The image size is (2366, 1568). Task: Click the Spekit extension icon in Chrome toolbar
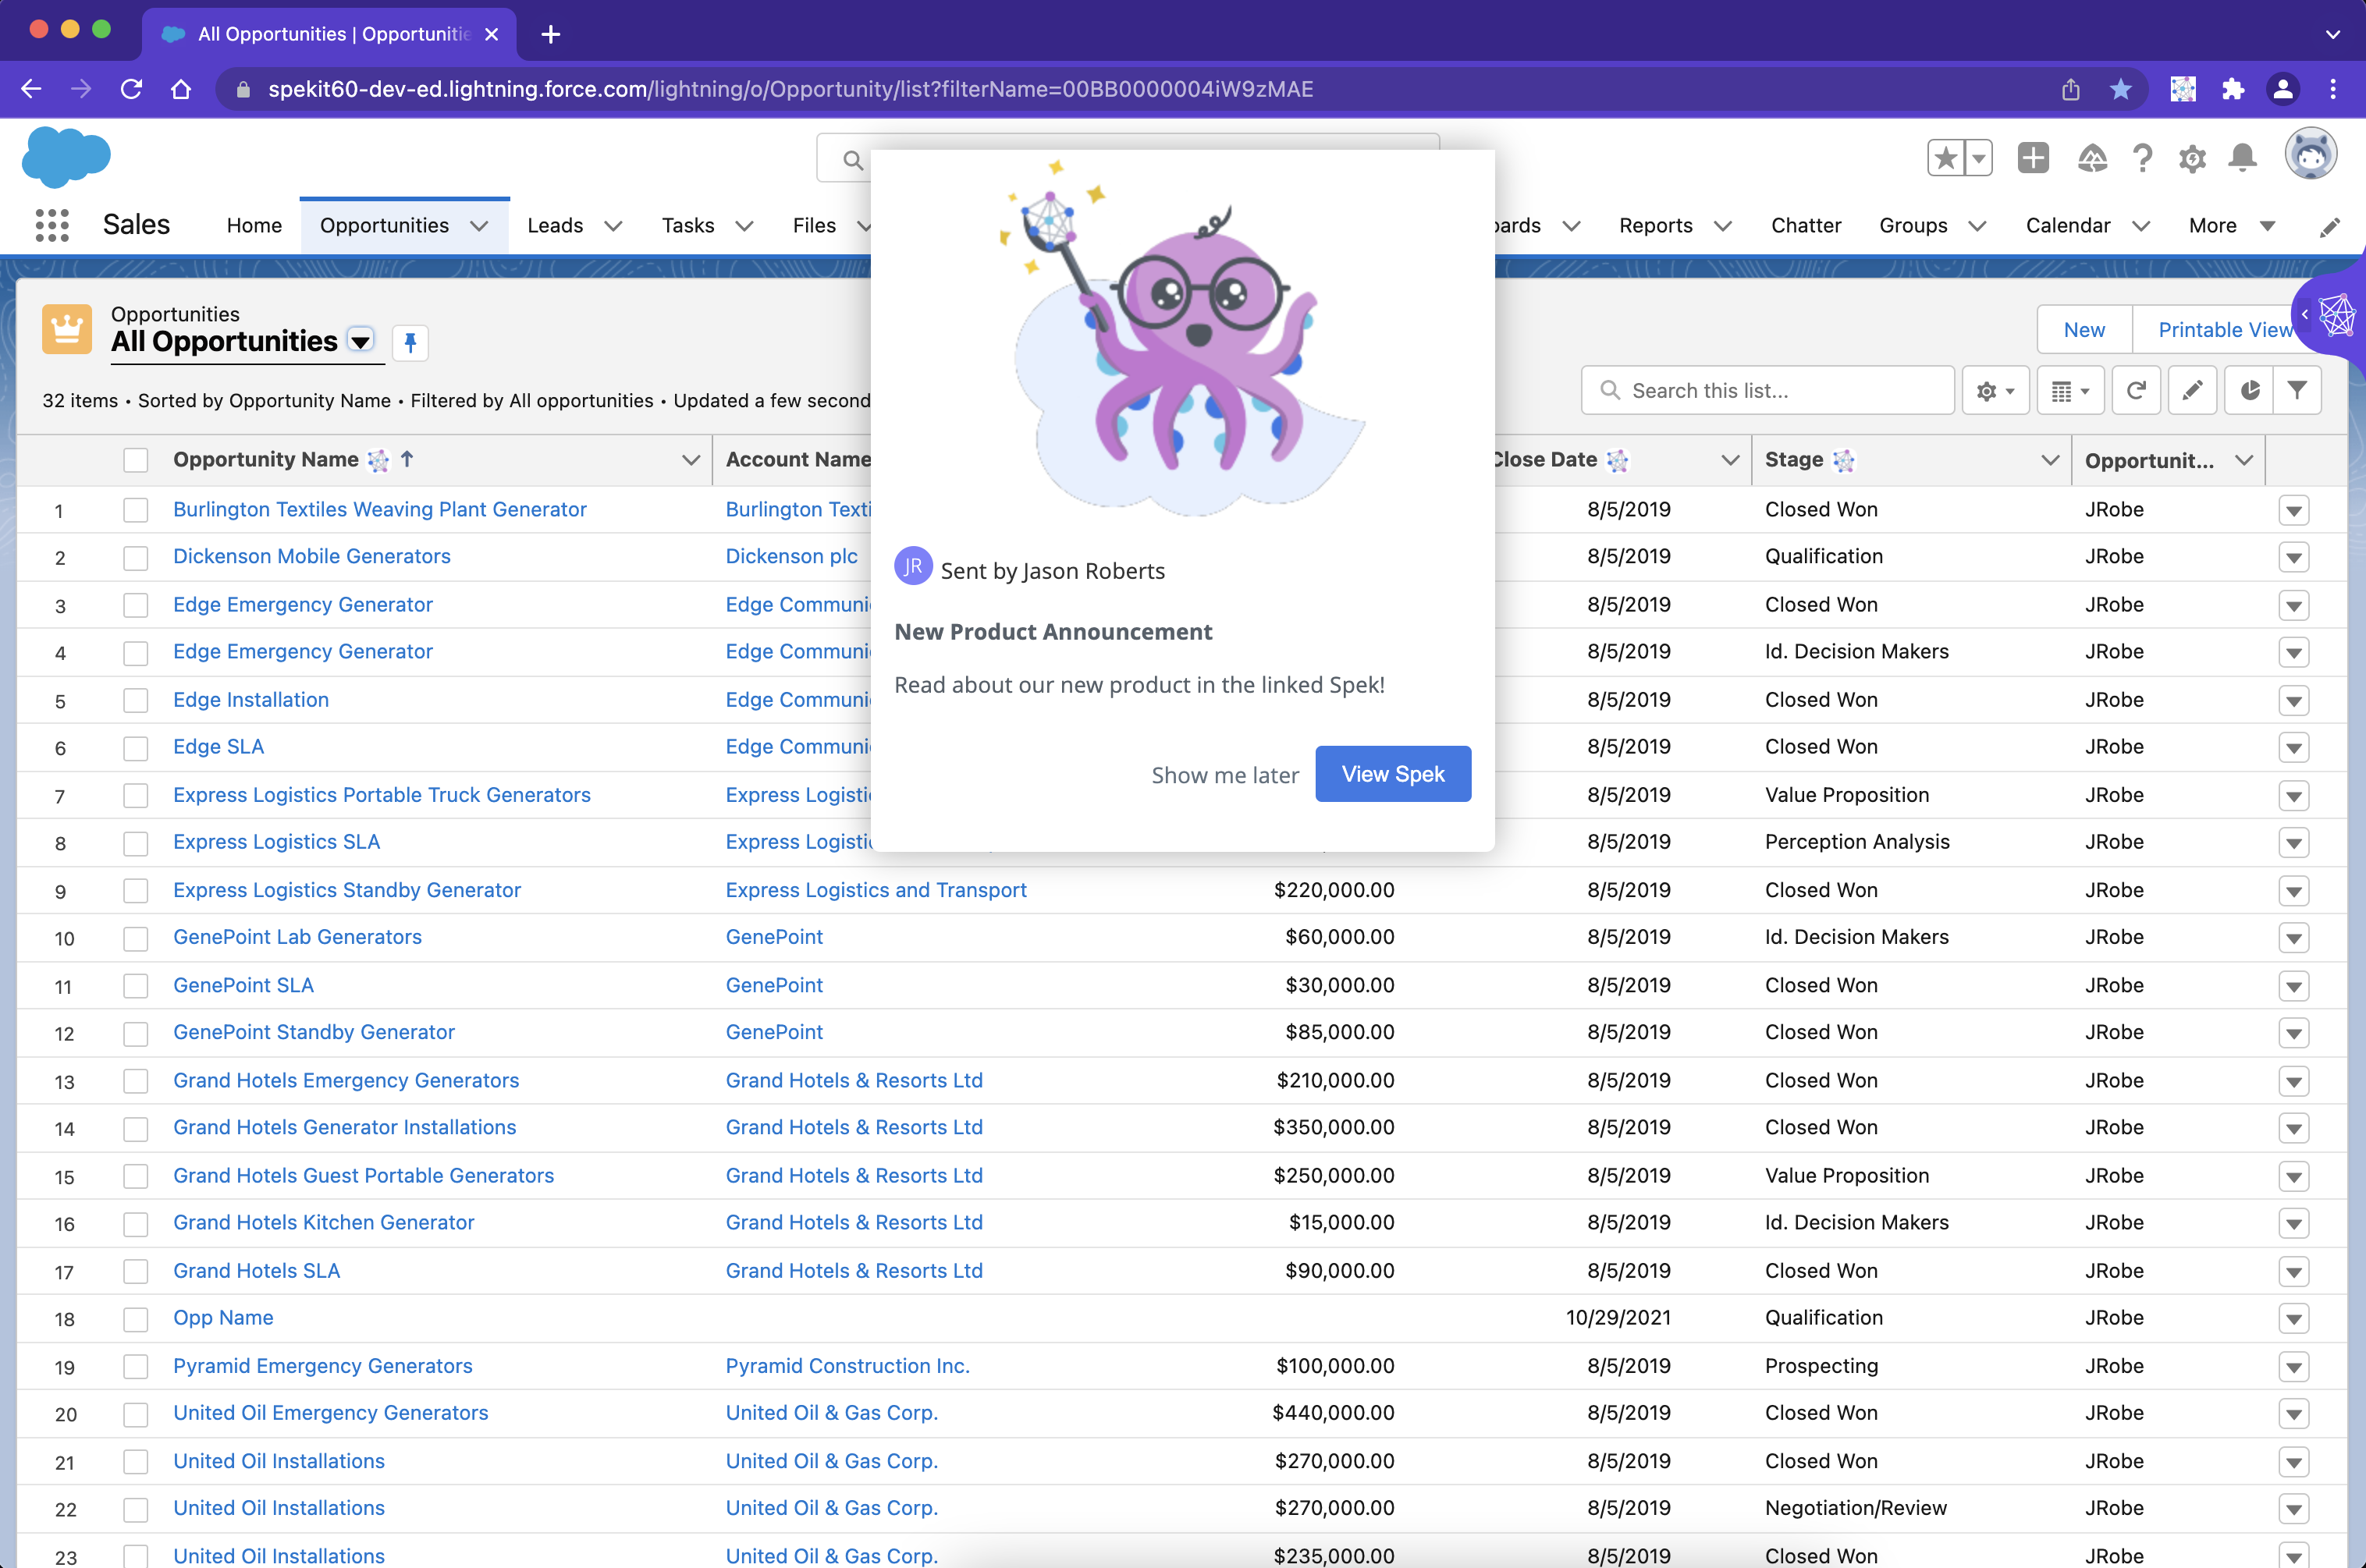click(2182, 89)
